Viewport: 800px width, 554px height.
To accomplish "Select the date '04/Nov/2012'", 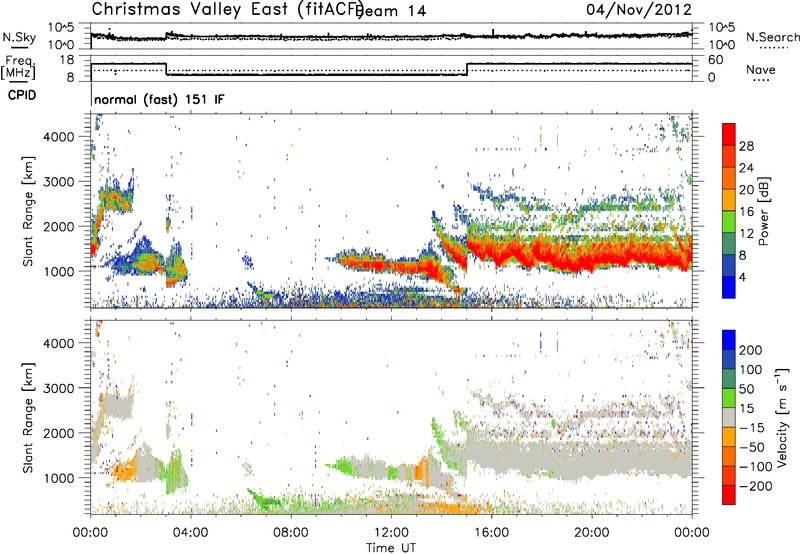I will [x=639, y=10].
